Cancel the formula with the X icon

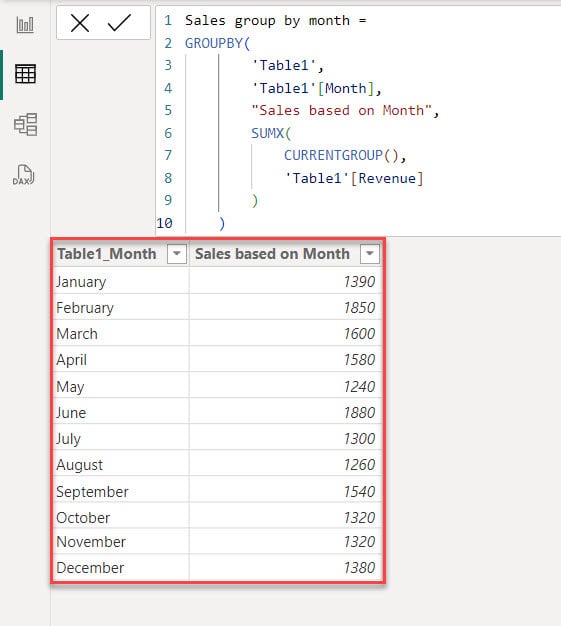(x=80, y=23)
